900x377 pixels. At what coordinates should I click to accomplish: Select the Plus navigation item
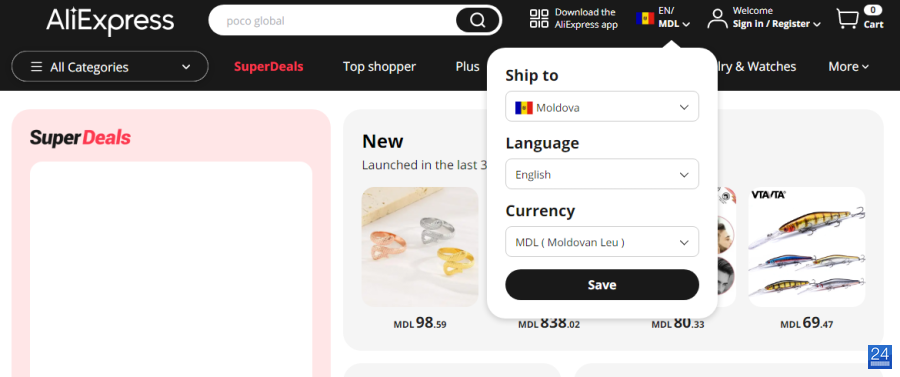(x=467, y=67)
